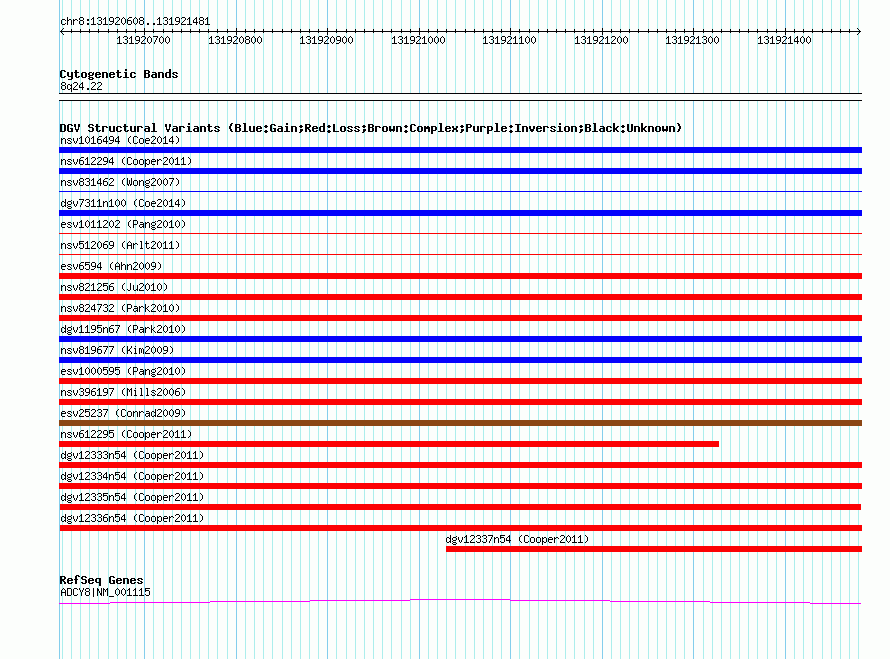Click the red bar of nsv824732

[x=460, y=318]
